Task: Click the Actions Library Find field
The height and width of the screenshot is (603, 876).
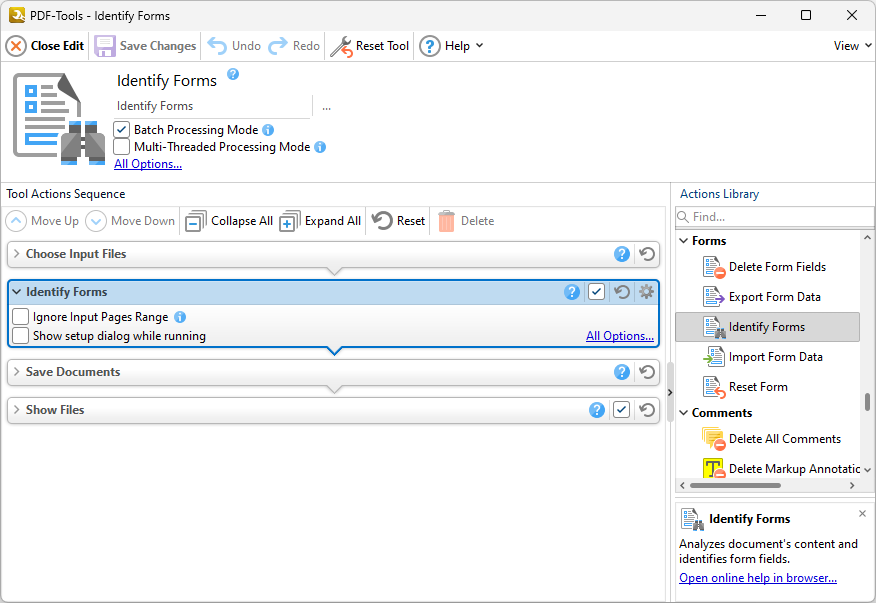Action: point(774,217)
